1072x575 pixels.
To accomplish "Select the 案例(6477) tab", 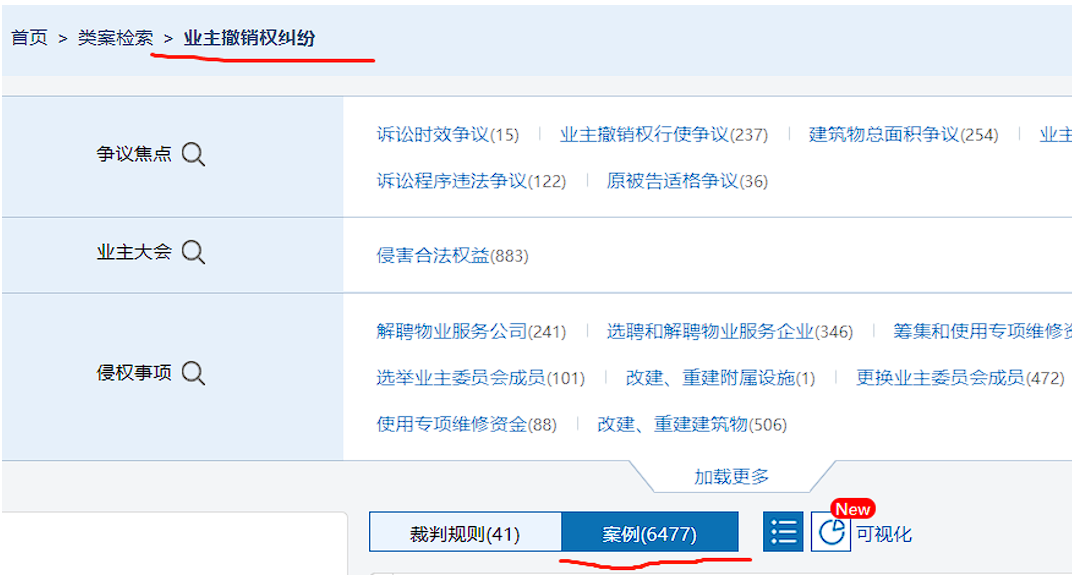I will coord(649,533).
